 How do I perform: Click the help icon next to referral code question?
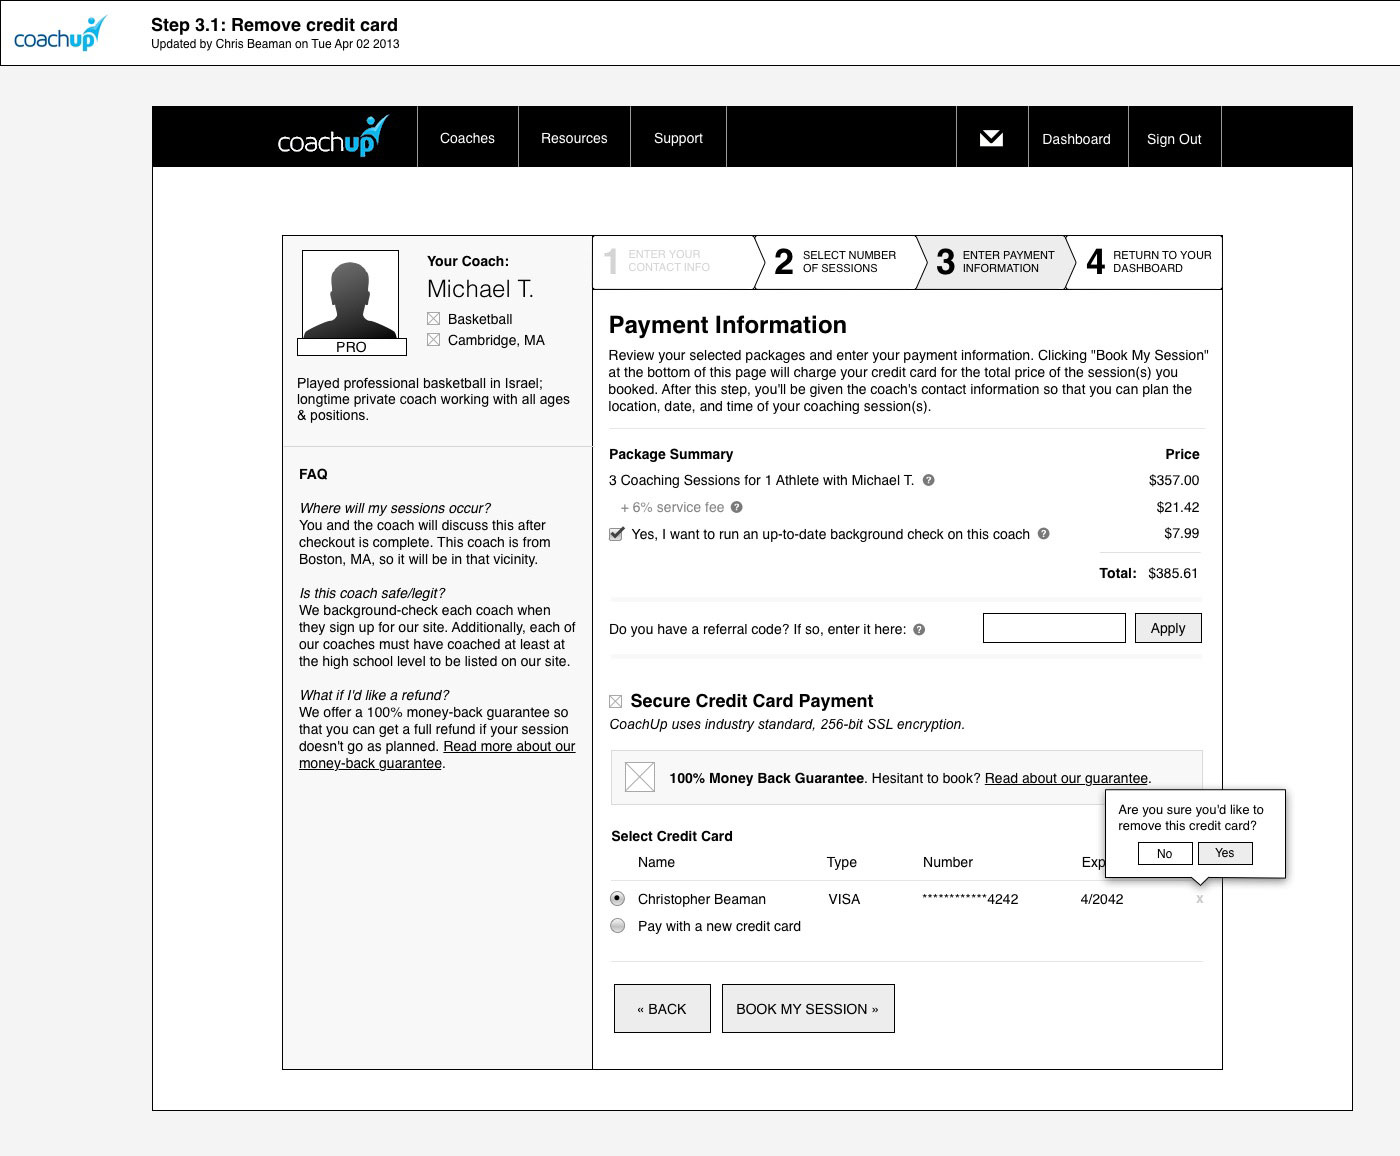pyautogui.click(x=919, y=630)
